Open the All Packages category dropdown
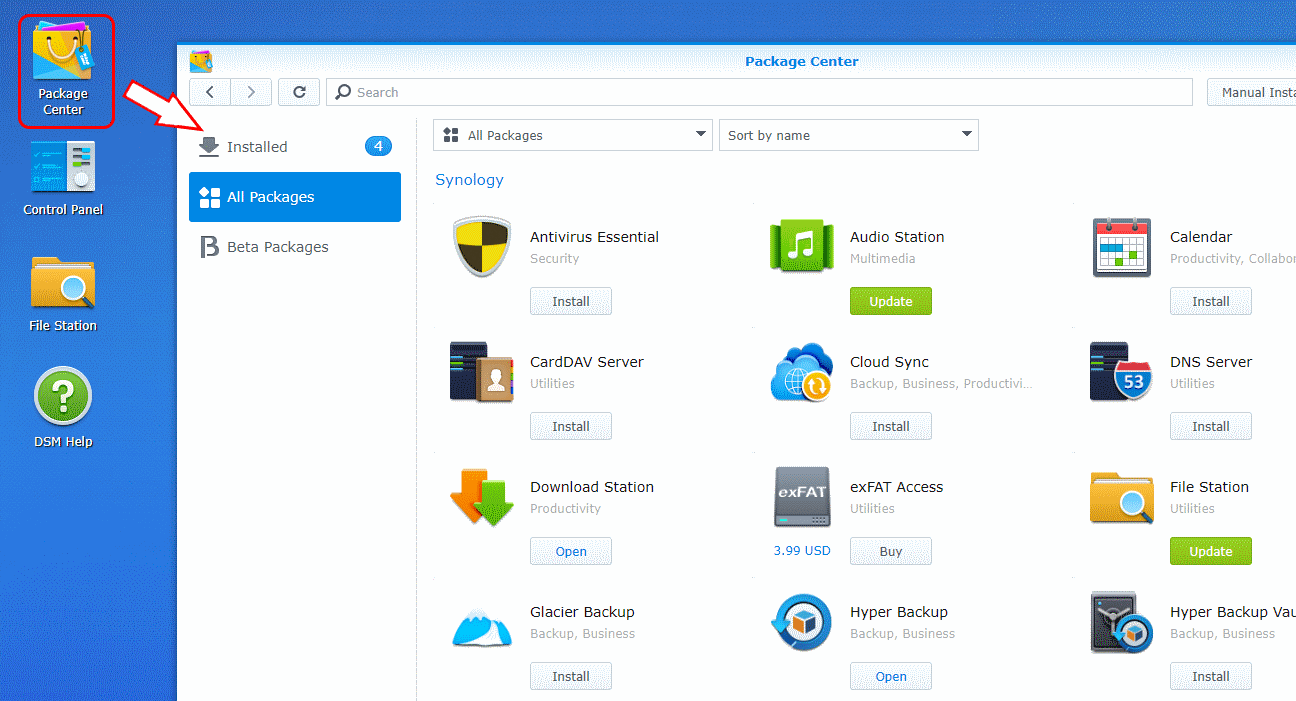 [x=573, y=135]
